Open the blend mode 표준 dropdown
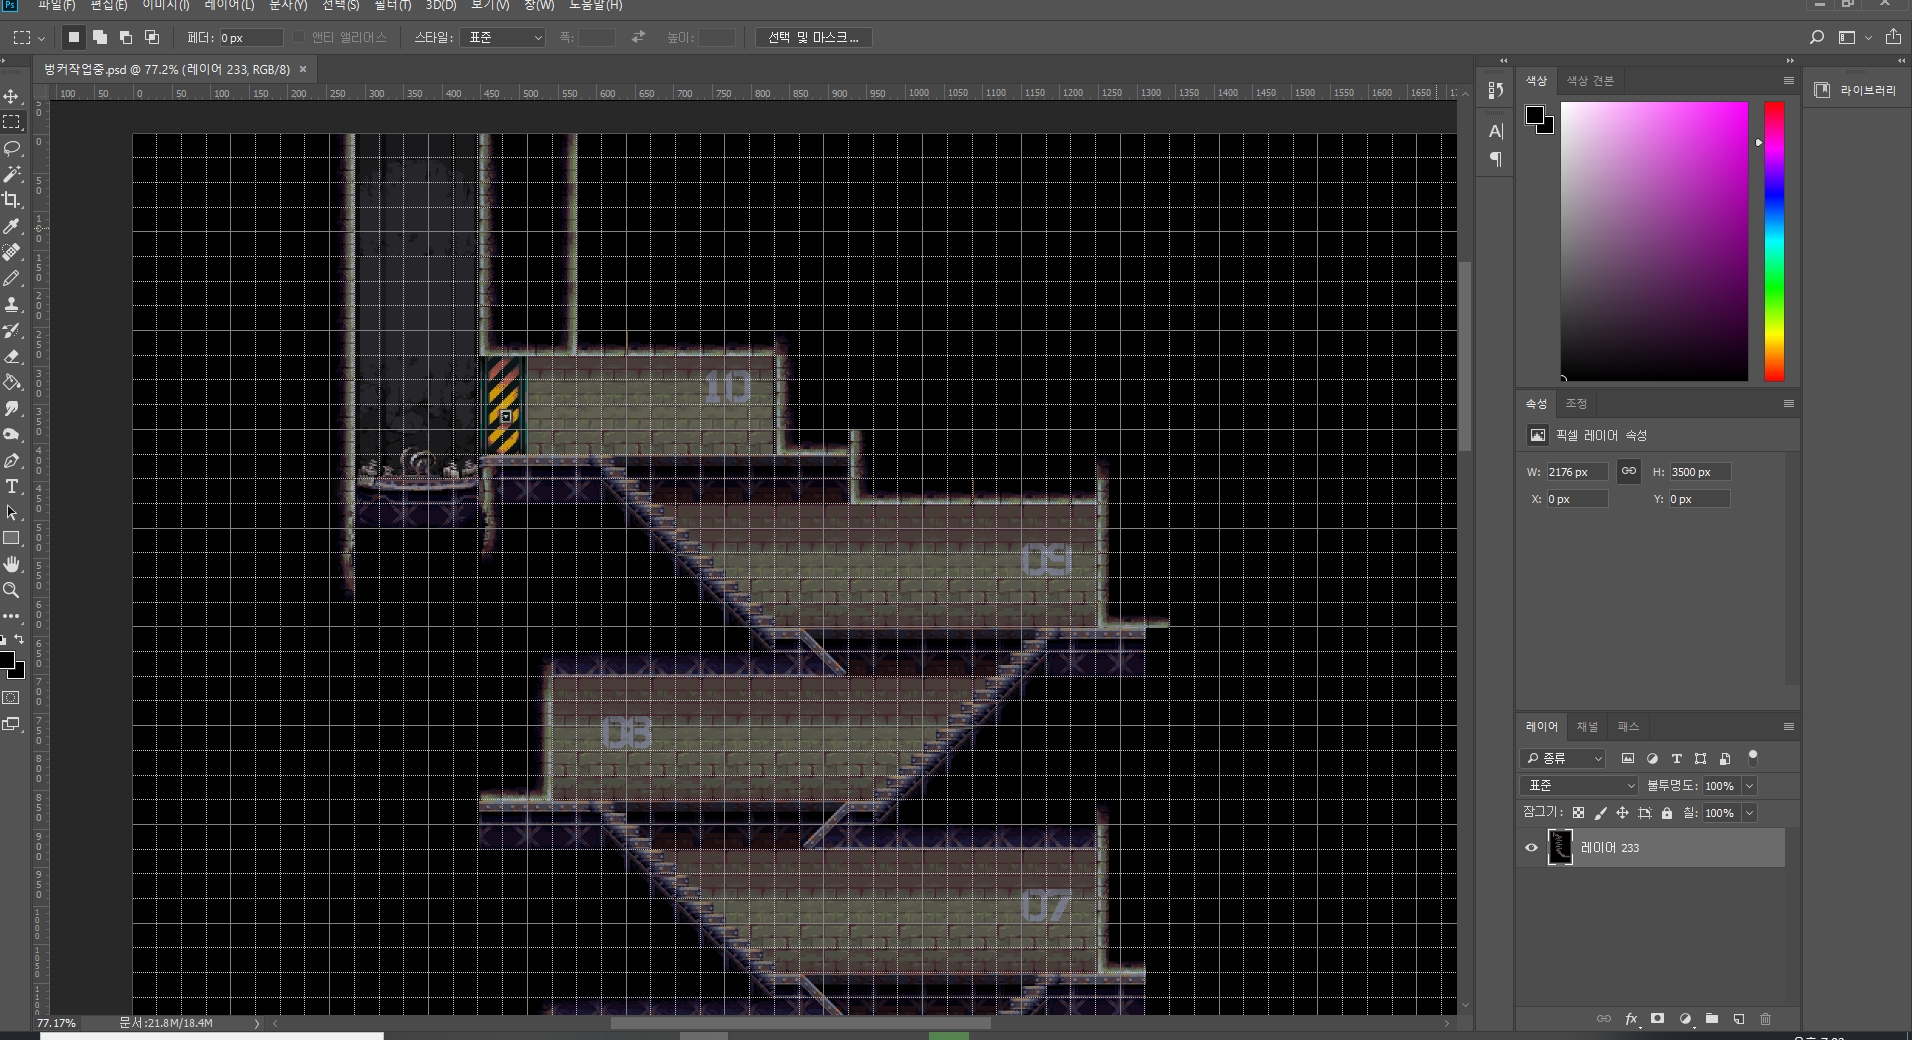This screenshot has width=1912, height=1040. [1579, 785]
